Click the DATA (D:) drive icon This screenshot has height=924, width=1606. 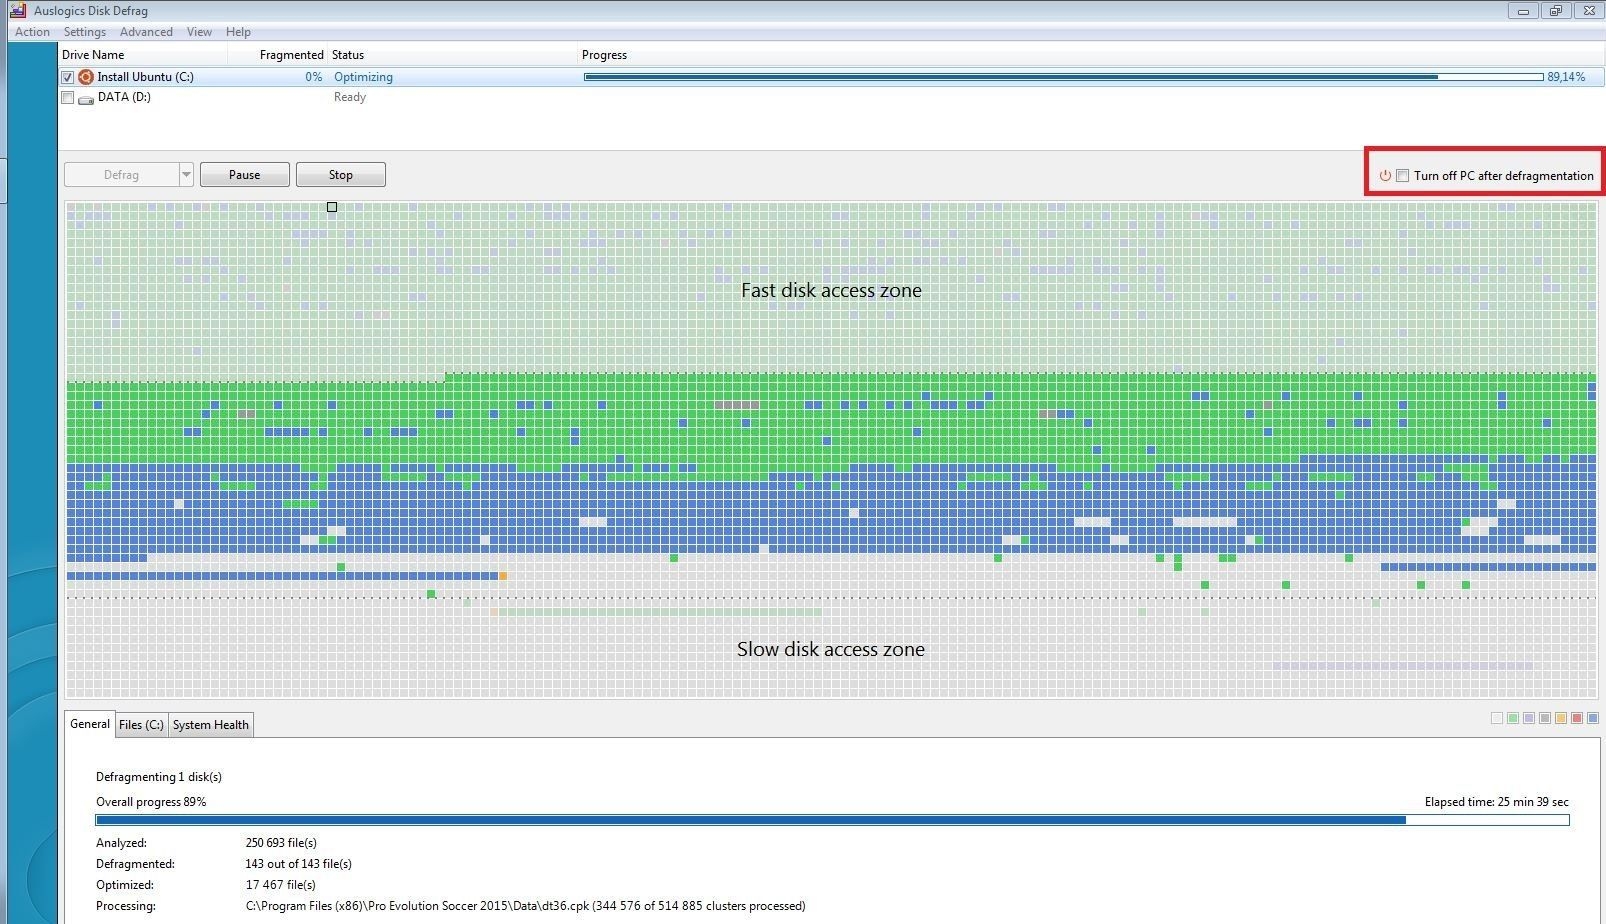(x=86, y=97)
